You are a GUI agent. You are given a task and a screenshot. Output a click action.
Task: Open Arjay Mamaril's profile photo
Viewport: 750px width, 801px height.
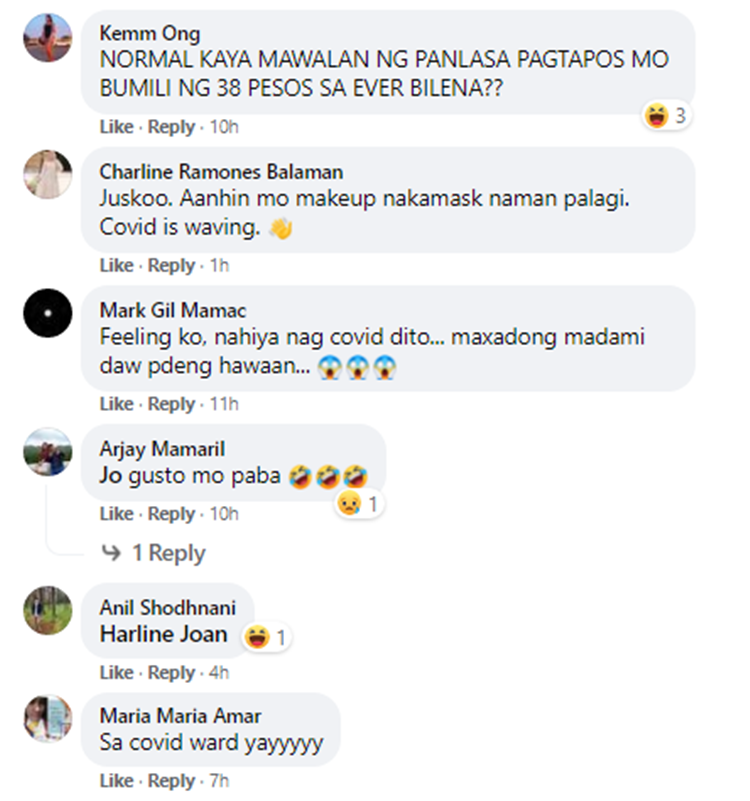point(48,452)
